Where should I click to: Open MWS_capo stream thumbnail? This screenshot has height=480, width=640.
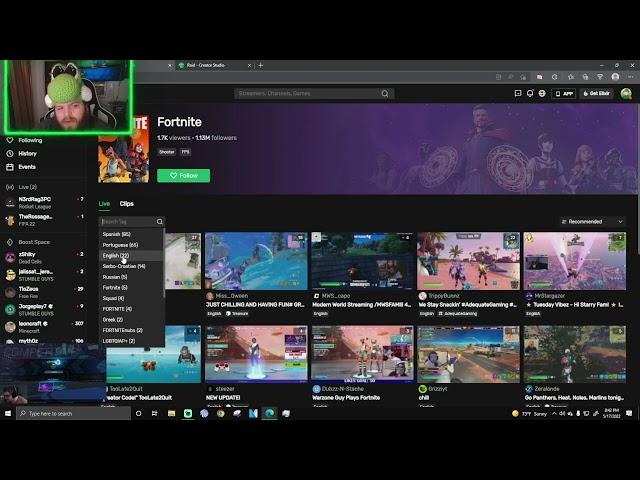(362, 261)
